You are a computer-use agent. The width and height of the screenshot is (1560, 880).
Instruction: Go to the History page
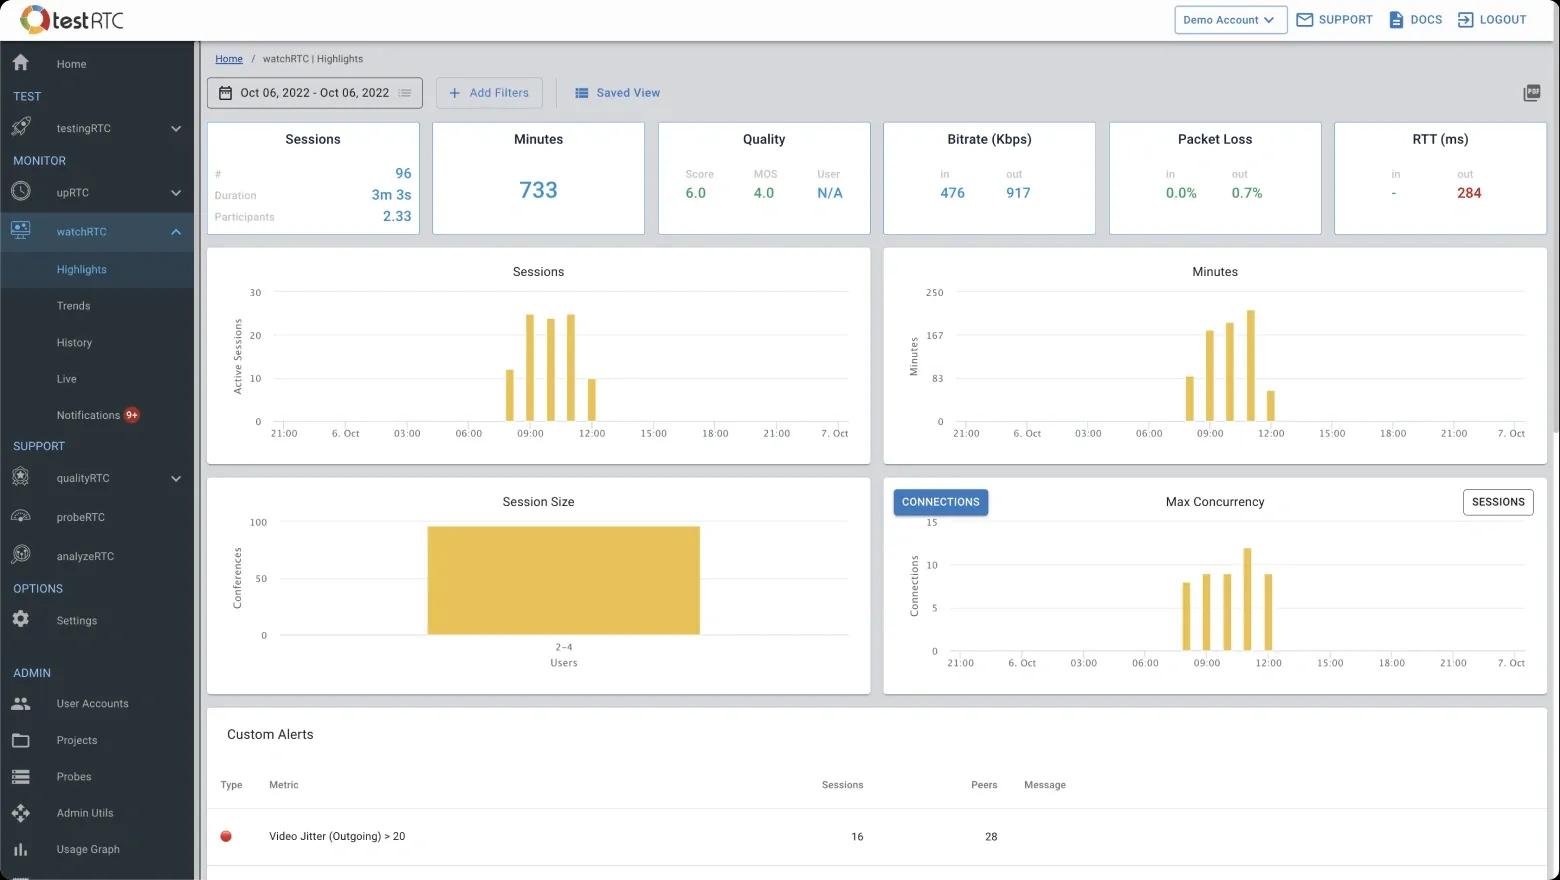point(74,342)
